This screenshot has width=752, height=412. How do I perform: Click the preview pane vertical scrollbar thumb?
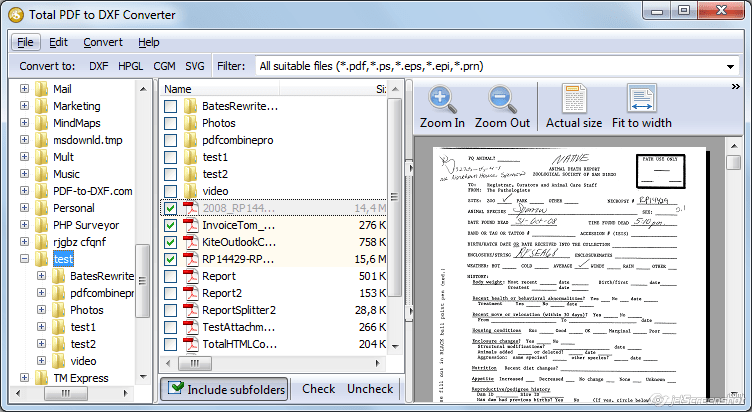(x=734, y=163)
